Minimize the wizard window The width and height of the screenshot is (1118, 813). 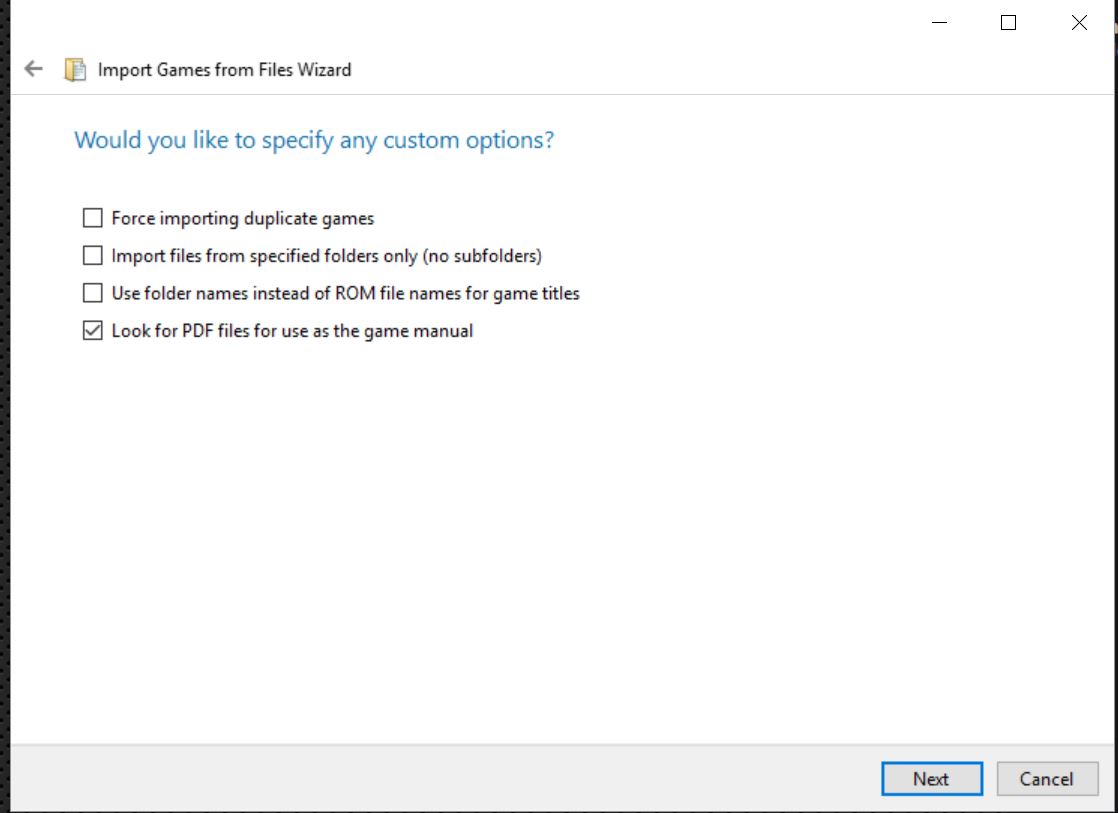pos(939,23)
